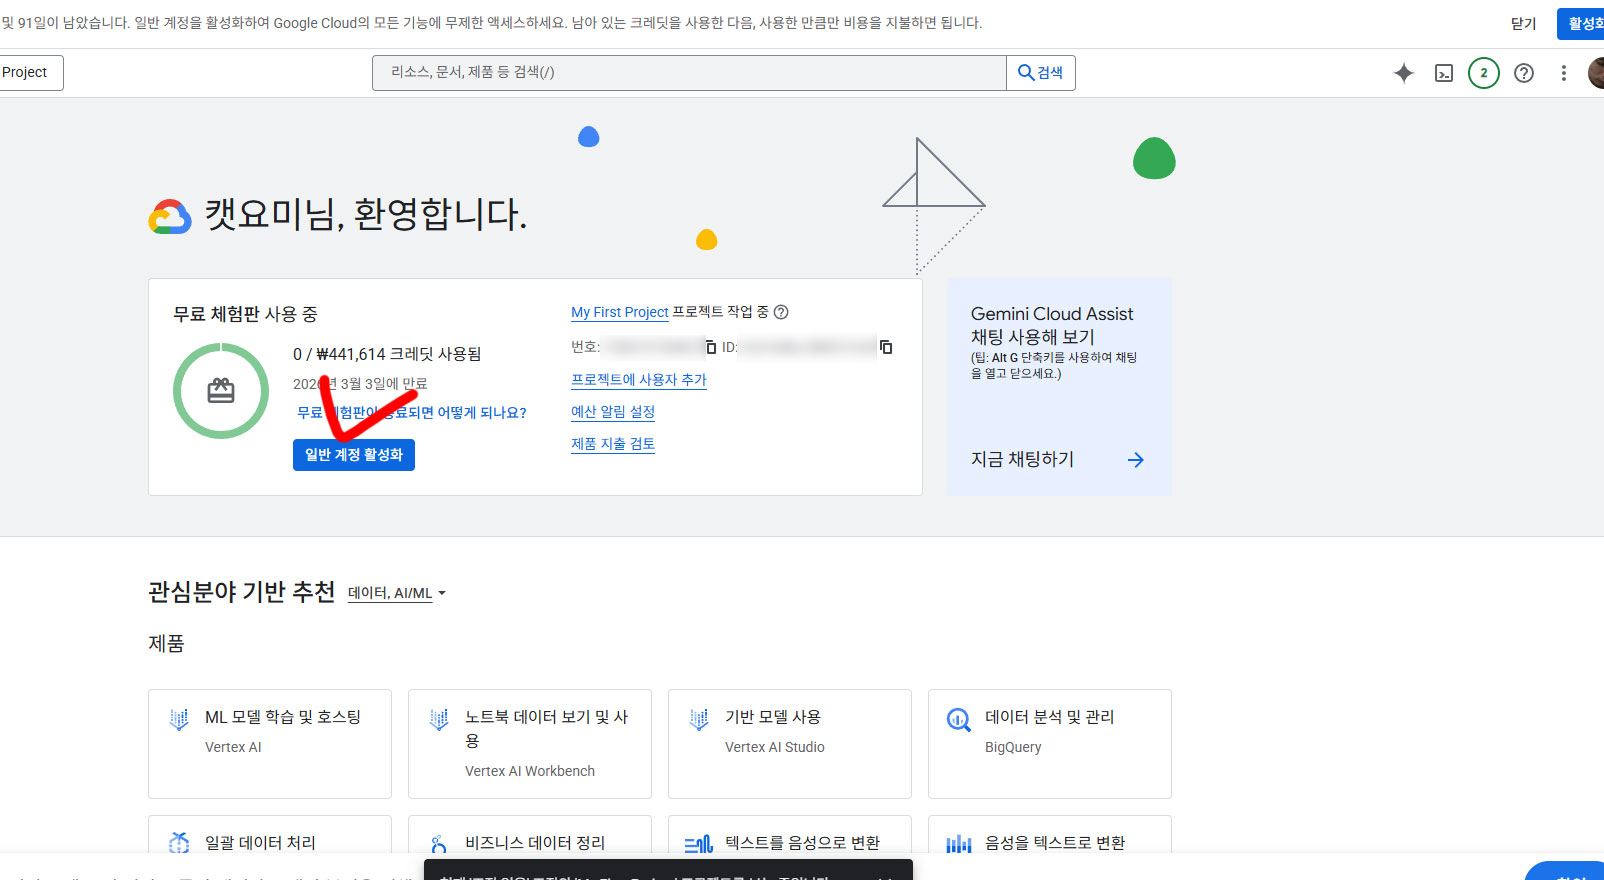
Task: Click the 음성을 텍스트로 변환 icon
Action: coord(959,845)
